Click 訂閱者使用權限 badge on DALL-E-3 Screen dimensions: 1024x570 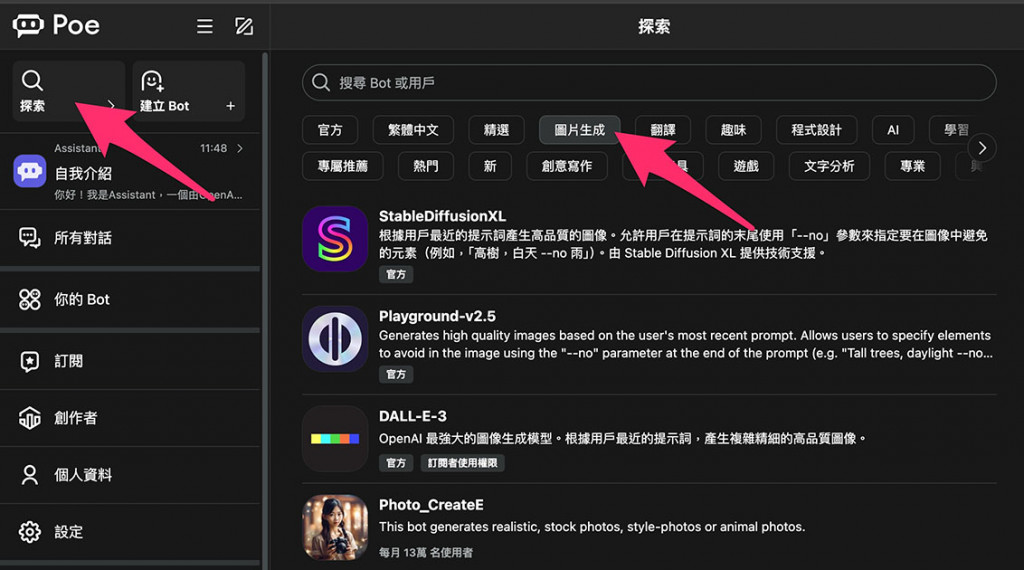tap(462, 463)
